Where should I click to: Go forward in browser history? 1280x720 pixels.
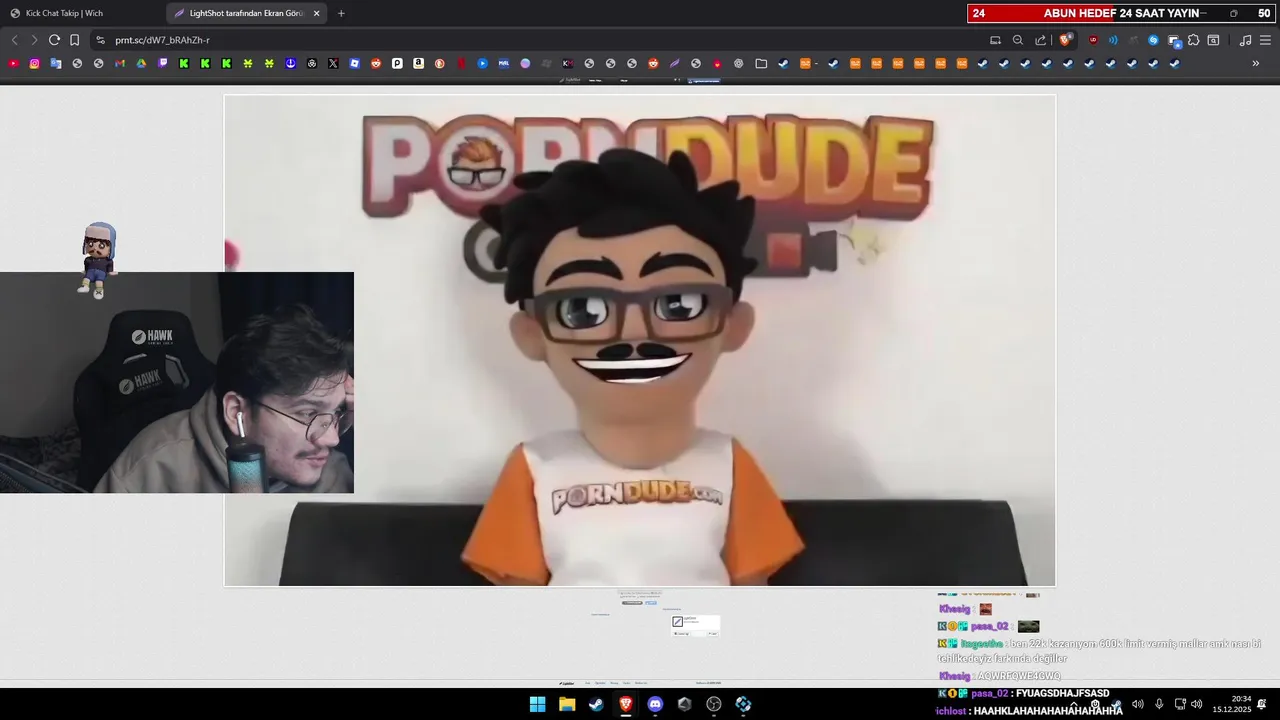34,40
